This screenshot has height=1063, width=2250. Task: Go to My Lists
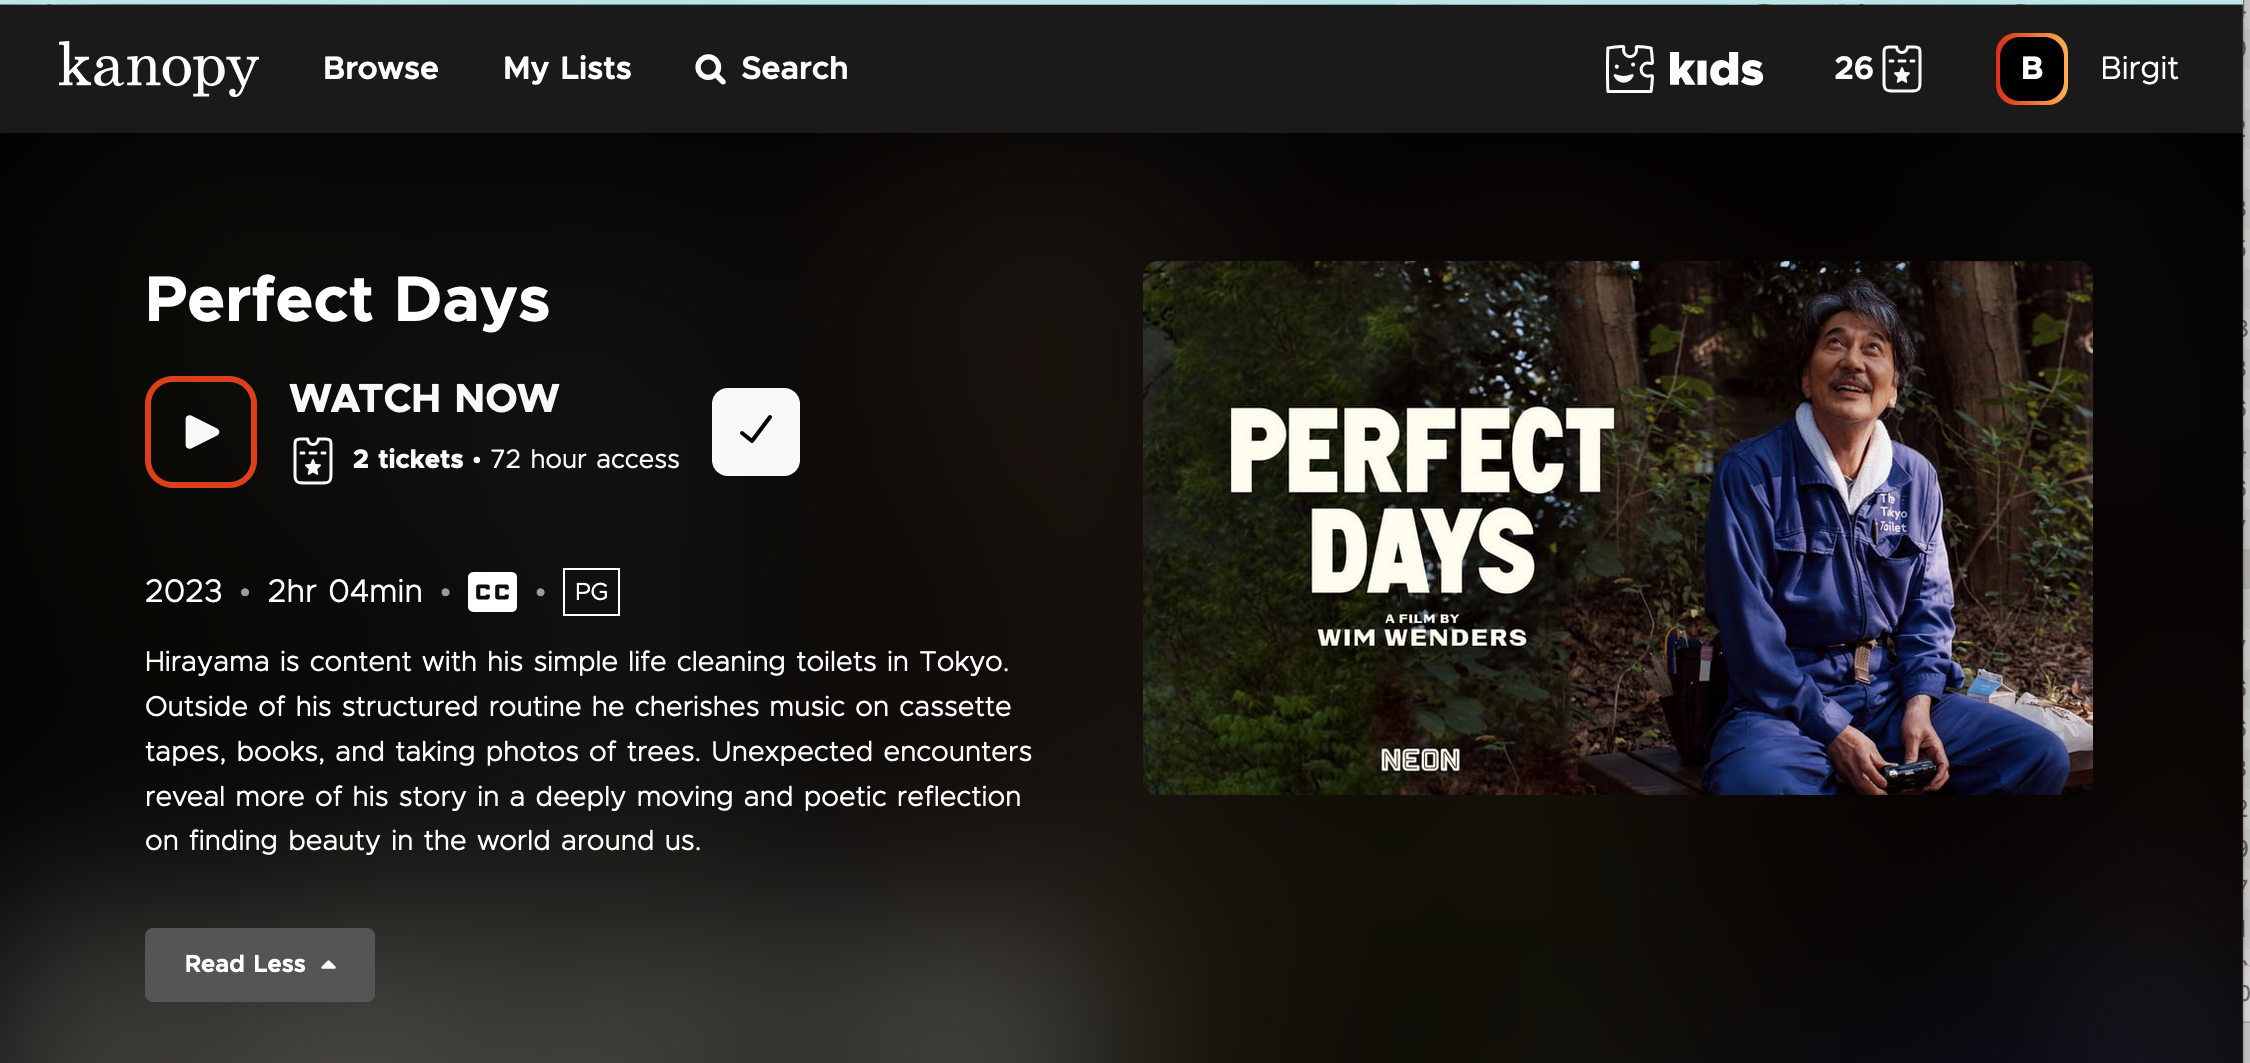[567, 68]
